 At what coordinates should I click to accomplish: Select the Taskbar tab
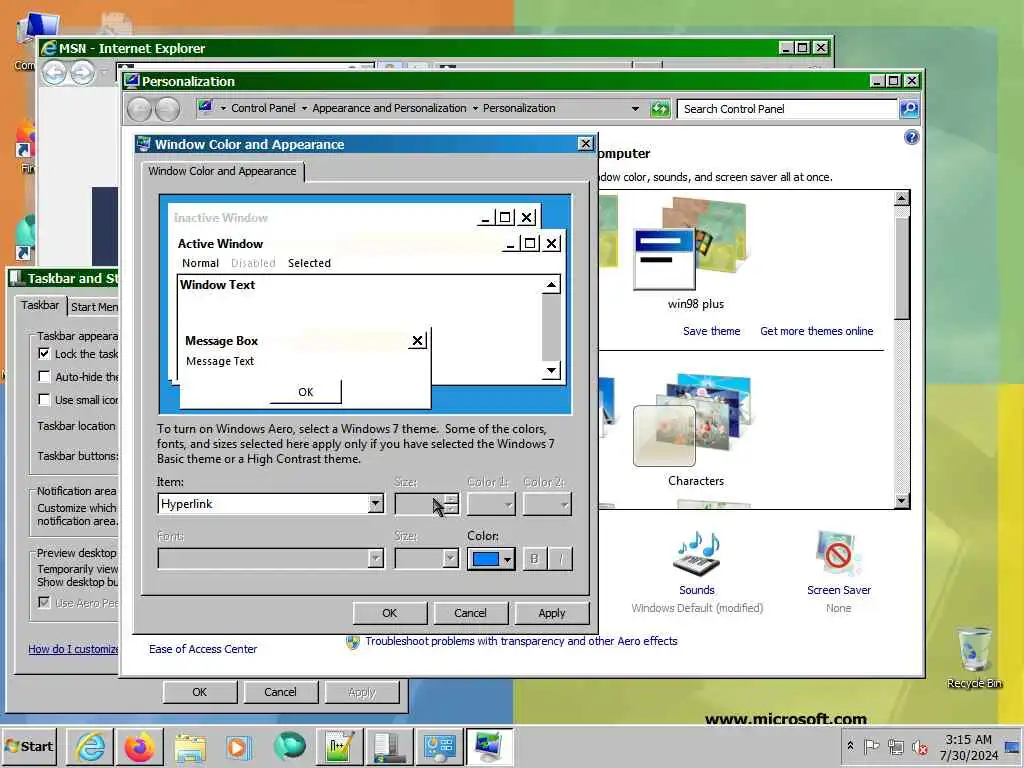40,305
